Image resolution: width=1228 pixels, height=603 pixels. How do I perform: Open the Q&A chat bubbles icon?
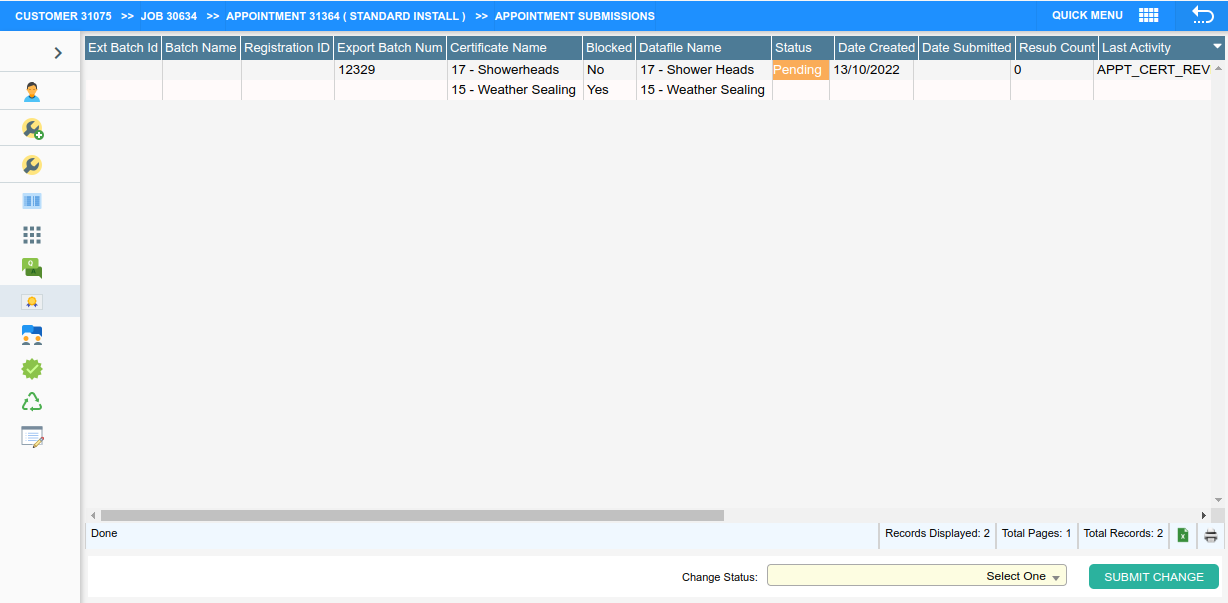click(x=32, y=268)
